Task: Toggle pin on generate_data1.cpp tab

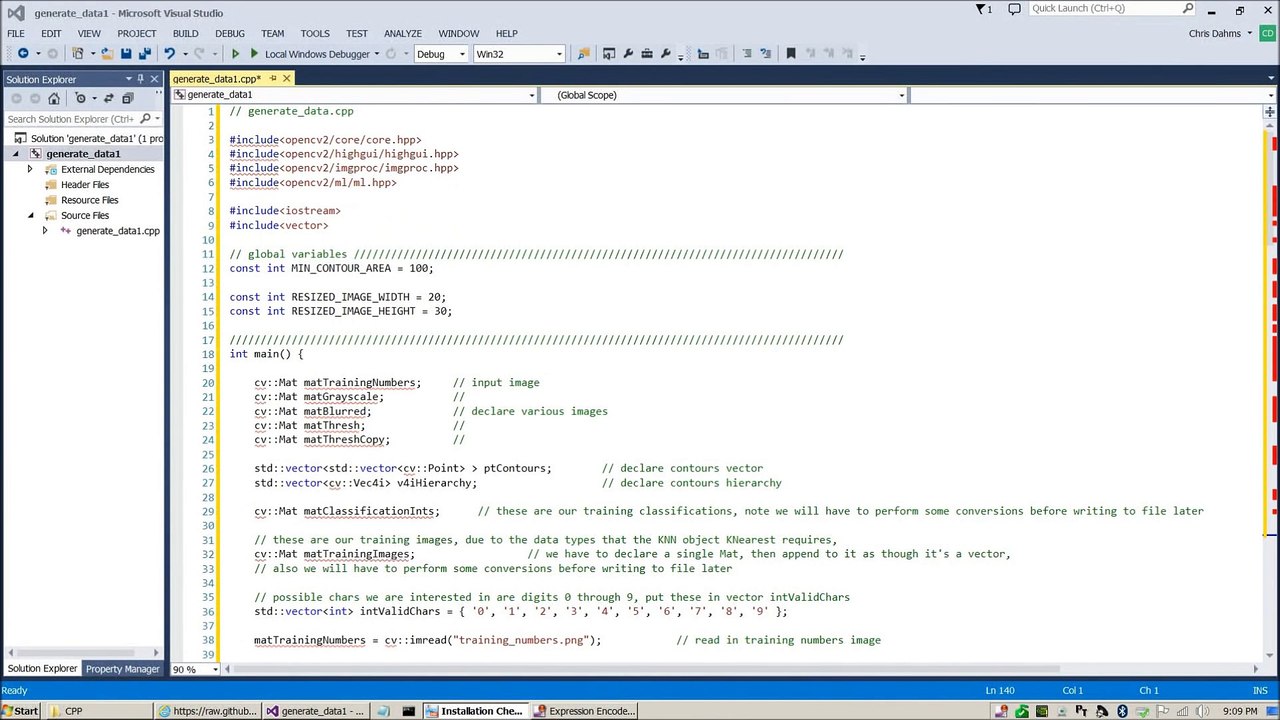Action: point(272,79)
